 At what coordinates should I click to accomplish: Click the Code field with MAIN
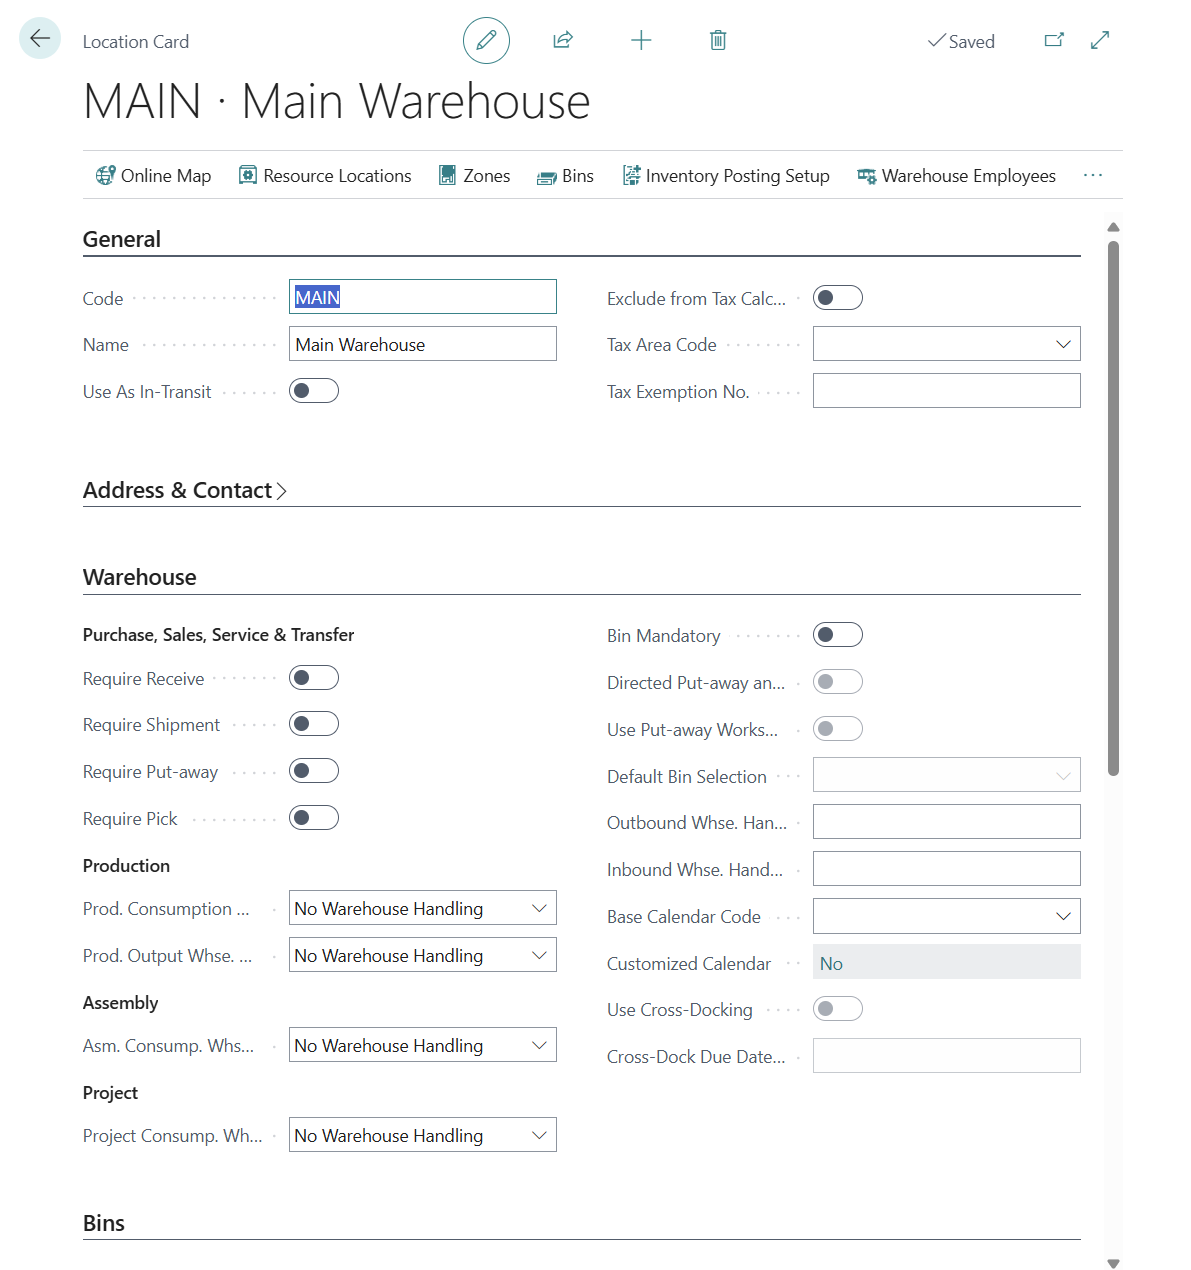click(x=423, y=297)
